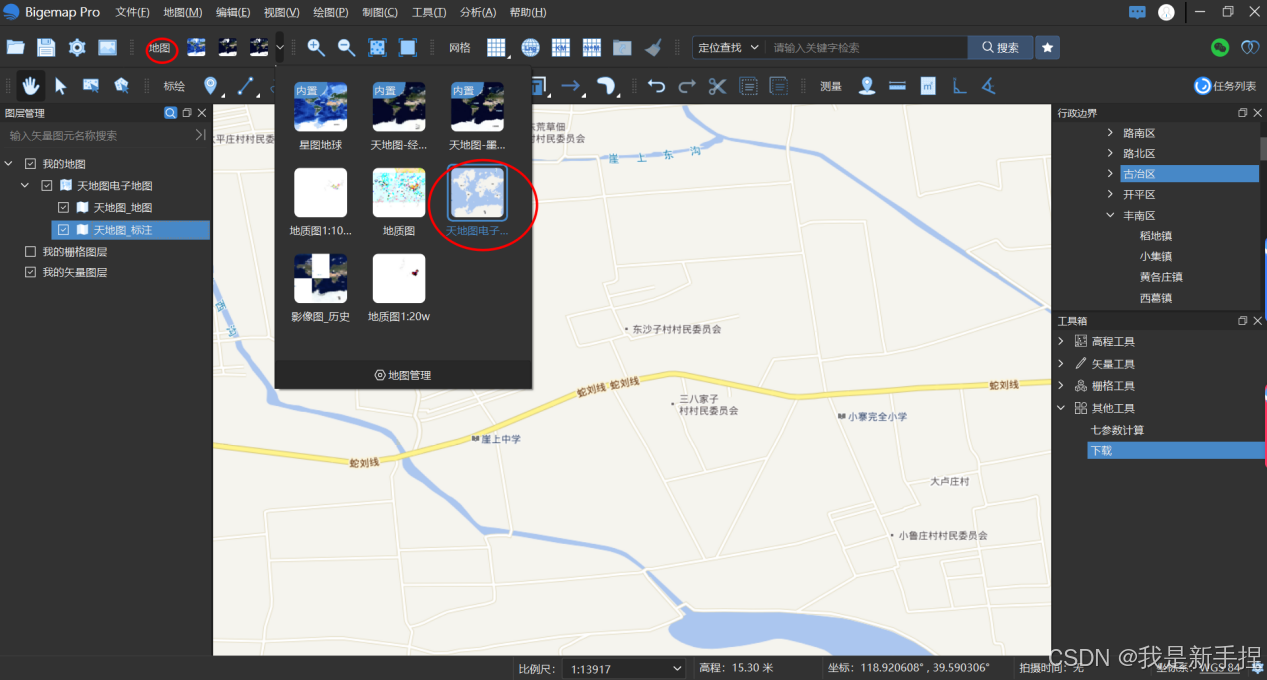
Task: Select the rectangular grid icon next to 网格
Action: pos(497,47)
